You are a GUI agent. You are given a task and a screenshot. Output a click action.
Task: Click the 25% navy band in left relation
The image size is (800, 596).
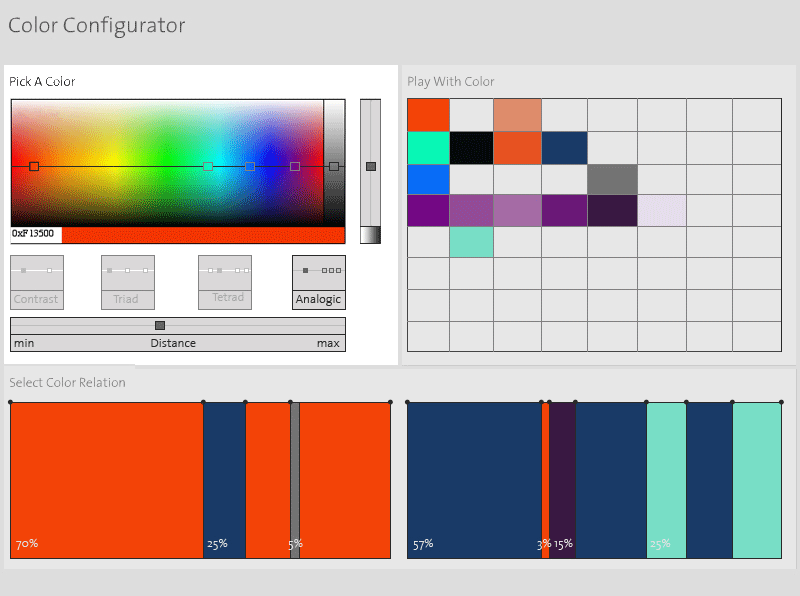[224, 480]
